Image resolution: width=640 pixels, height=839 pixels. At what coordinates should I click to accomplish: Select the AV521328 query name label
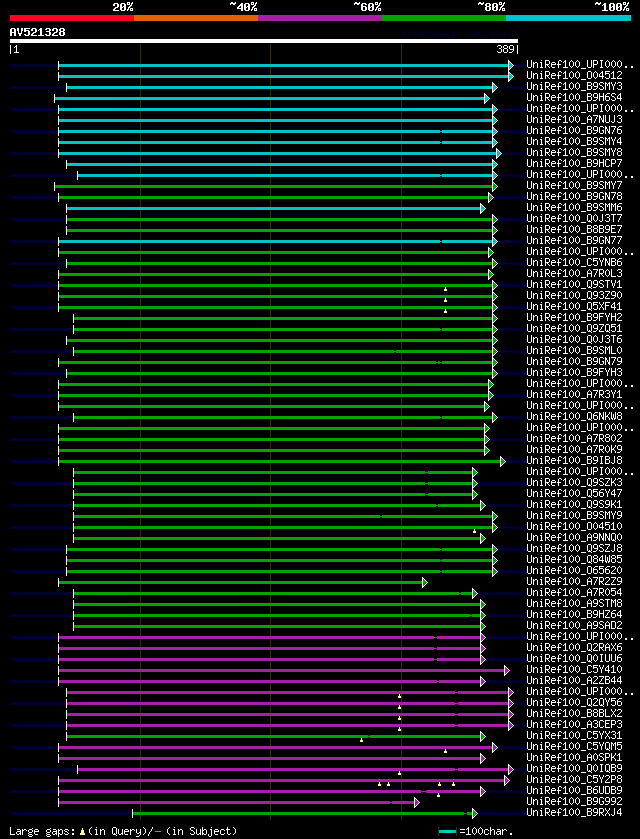[37, 32]
